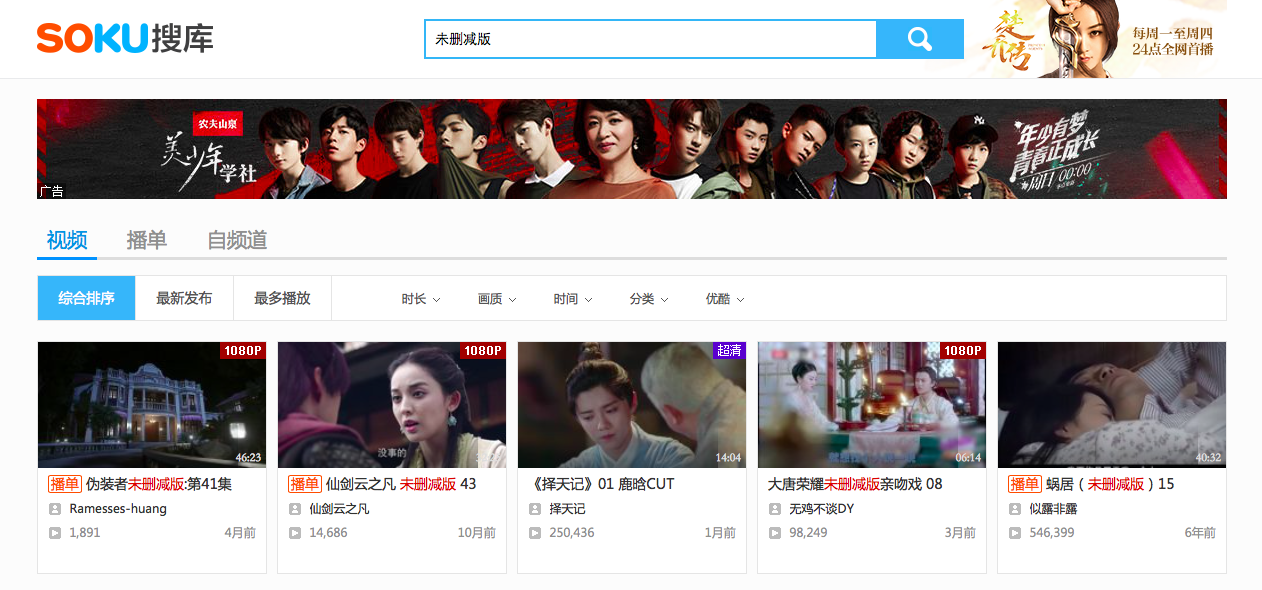Open video title 《择天记》01 鹿晗CUT
The image size is (1262, 590).
pyautogui.click(x=601, y=484)
